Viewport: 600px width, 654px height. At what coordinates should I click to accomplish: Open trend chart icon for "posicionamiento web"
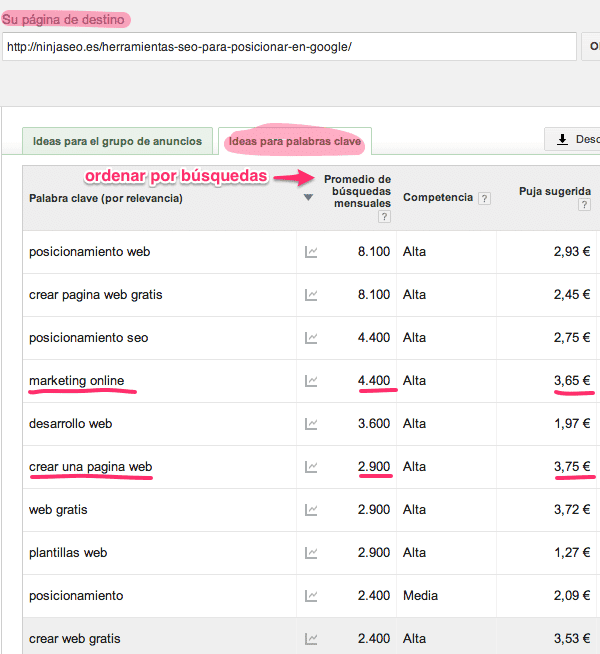tap(311, 252)
